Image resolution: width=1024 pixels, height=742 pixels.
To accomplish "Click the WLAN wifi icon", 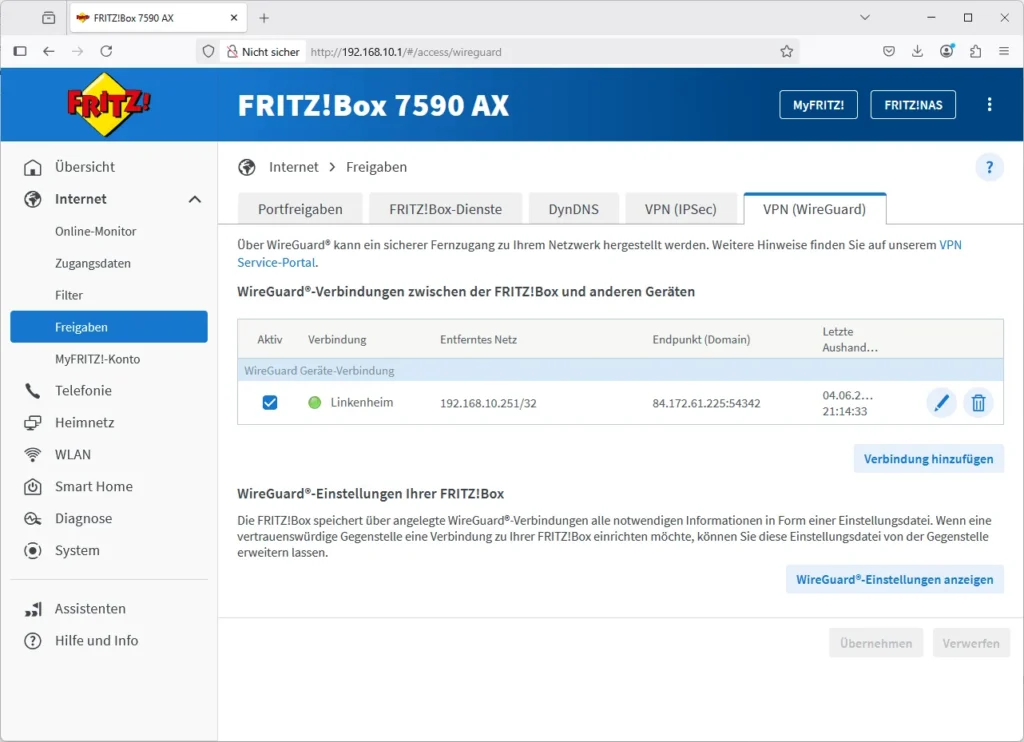I will [x=33, y=455].
